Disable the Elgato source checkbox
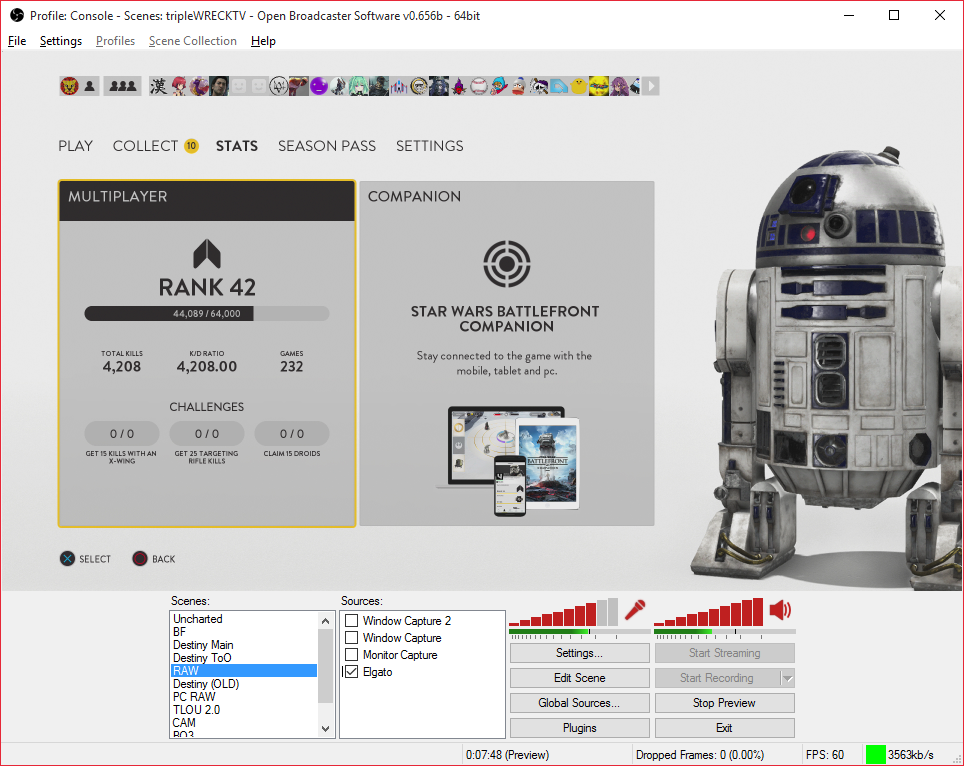 tap(352, 672)
